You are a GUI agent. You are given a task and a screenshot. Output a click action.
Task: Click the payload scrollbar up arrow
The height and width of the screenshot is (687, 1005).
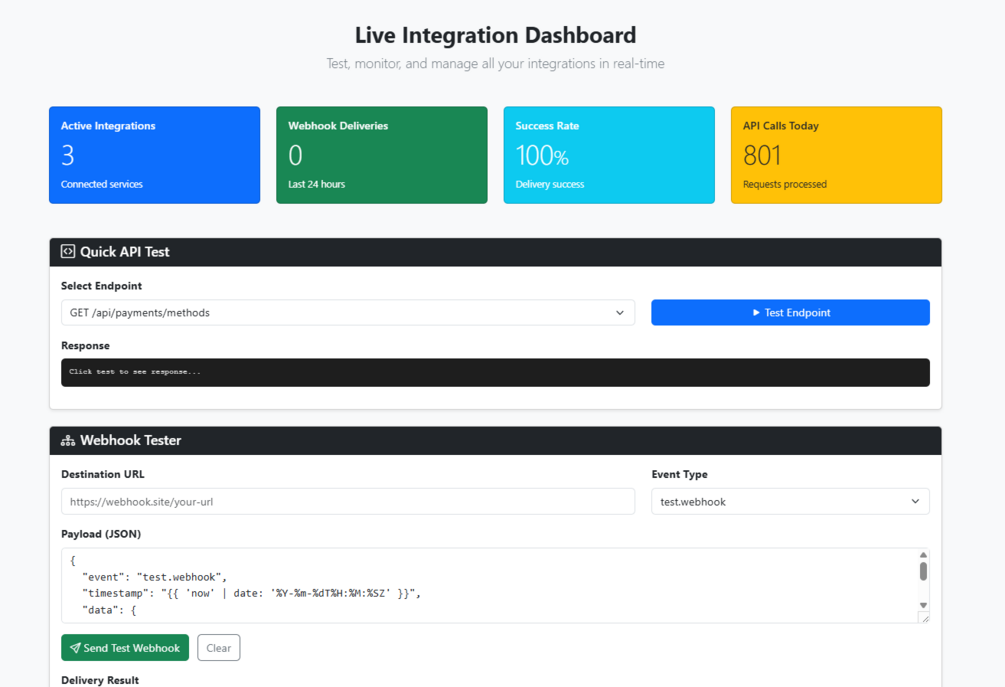pyautogui.click(x=923, y=555)
